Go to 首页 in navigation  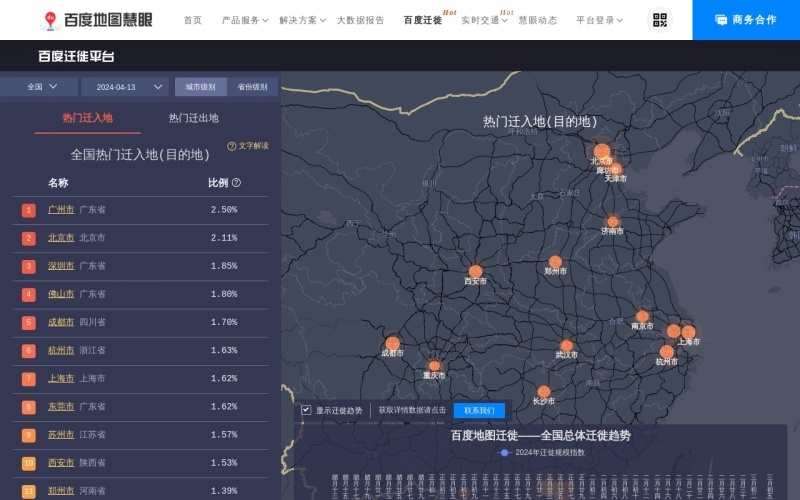[192, 20]
